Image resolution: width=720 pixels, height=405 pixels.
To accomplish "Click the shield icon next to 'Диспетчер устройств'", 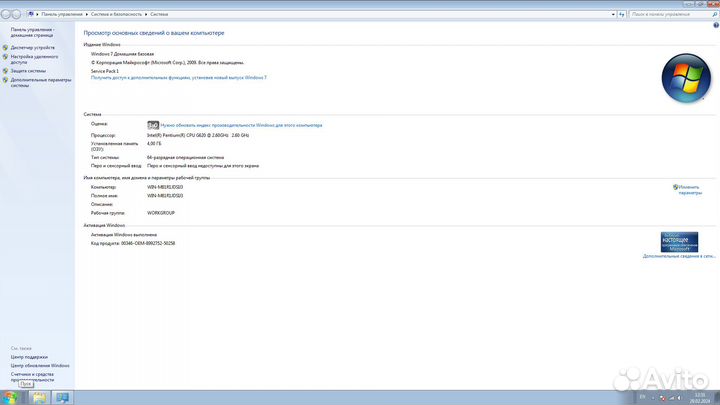I will tap(6, 48).
